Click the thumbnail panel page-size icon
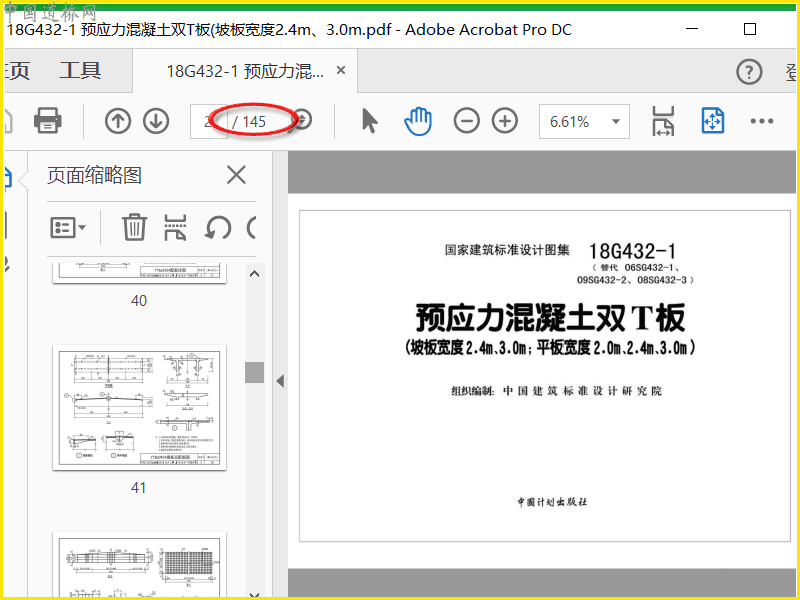The width and height of the screenshot is (800, 600). point(175,227)
